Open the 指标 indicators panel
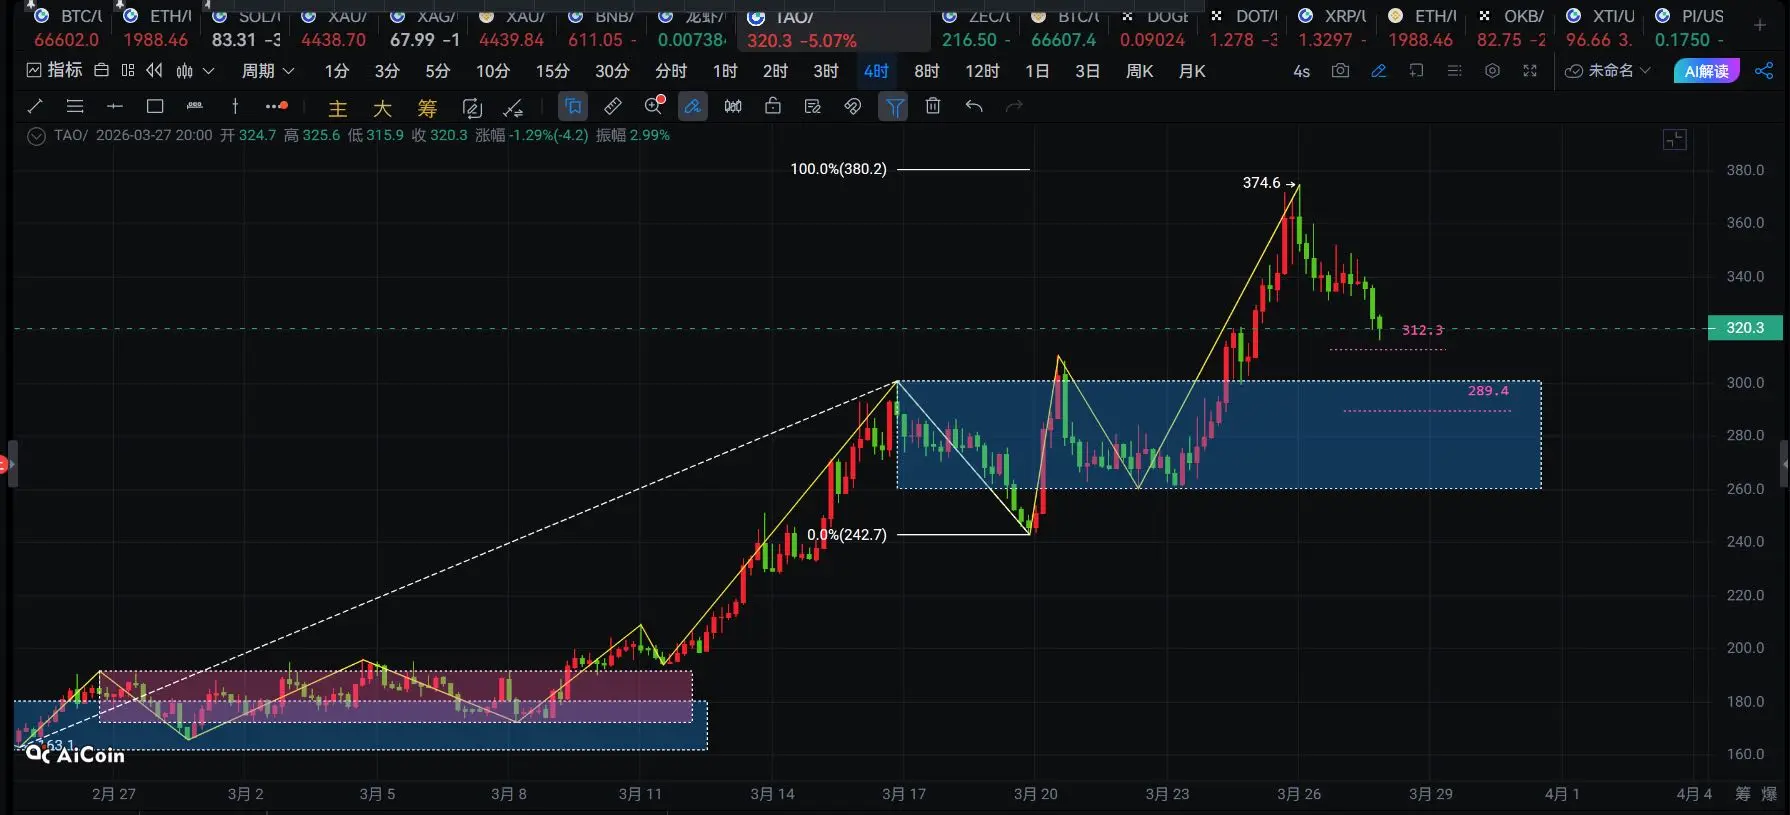Viewport: 1790px width, 815px height. [55, 70]
